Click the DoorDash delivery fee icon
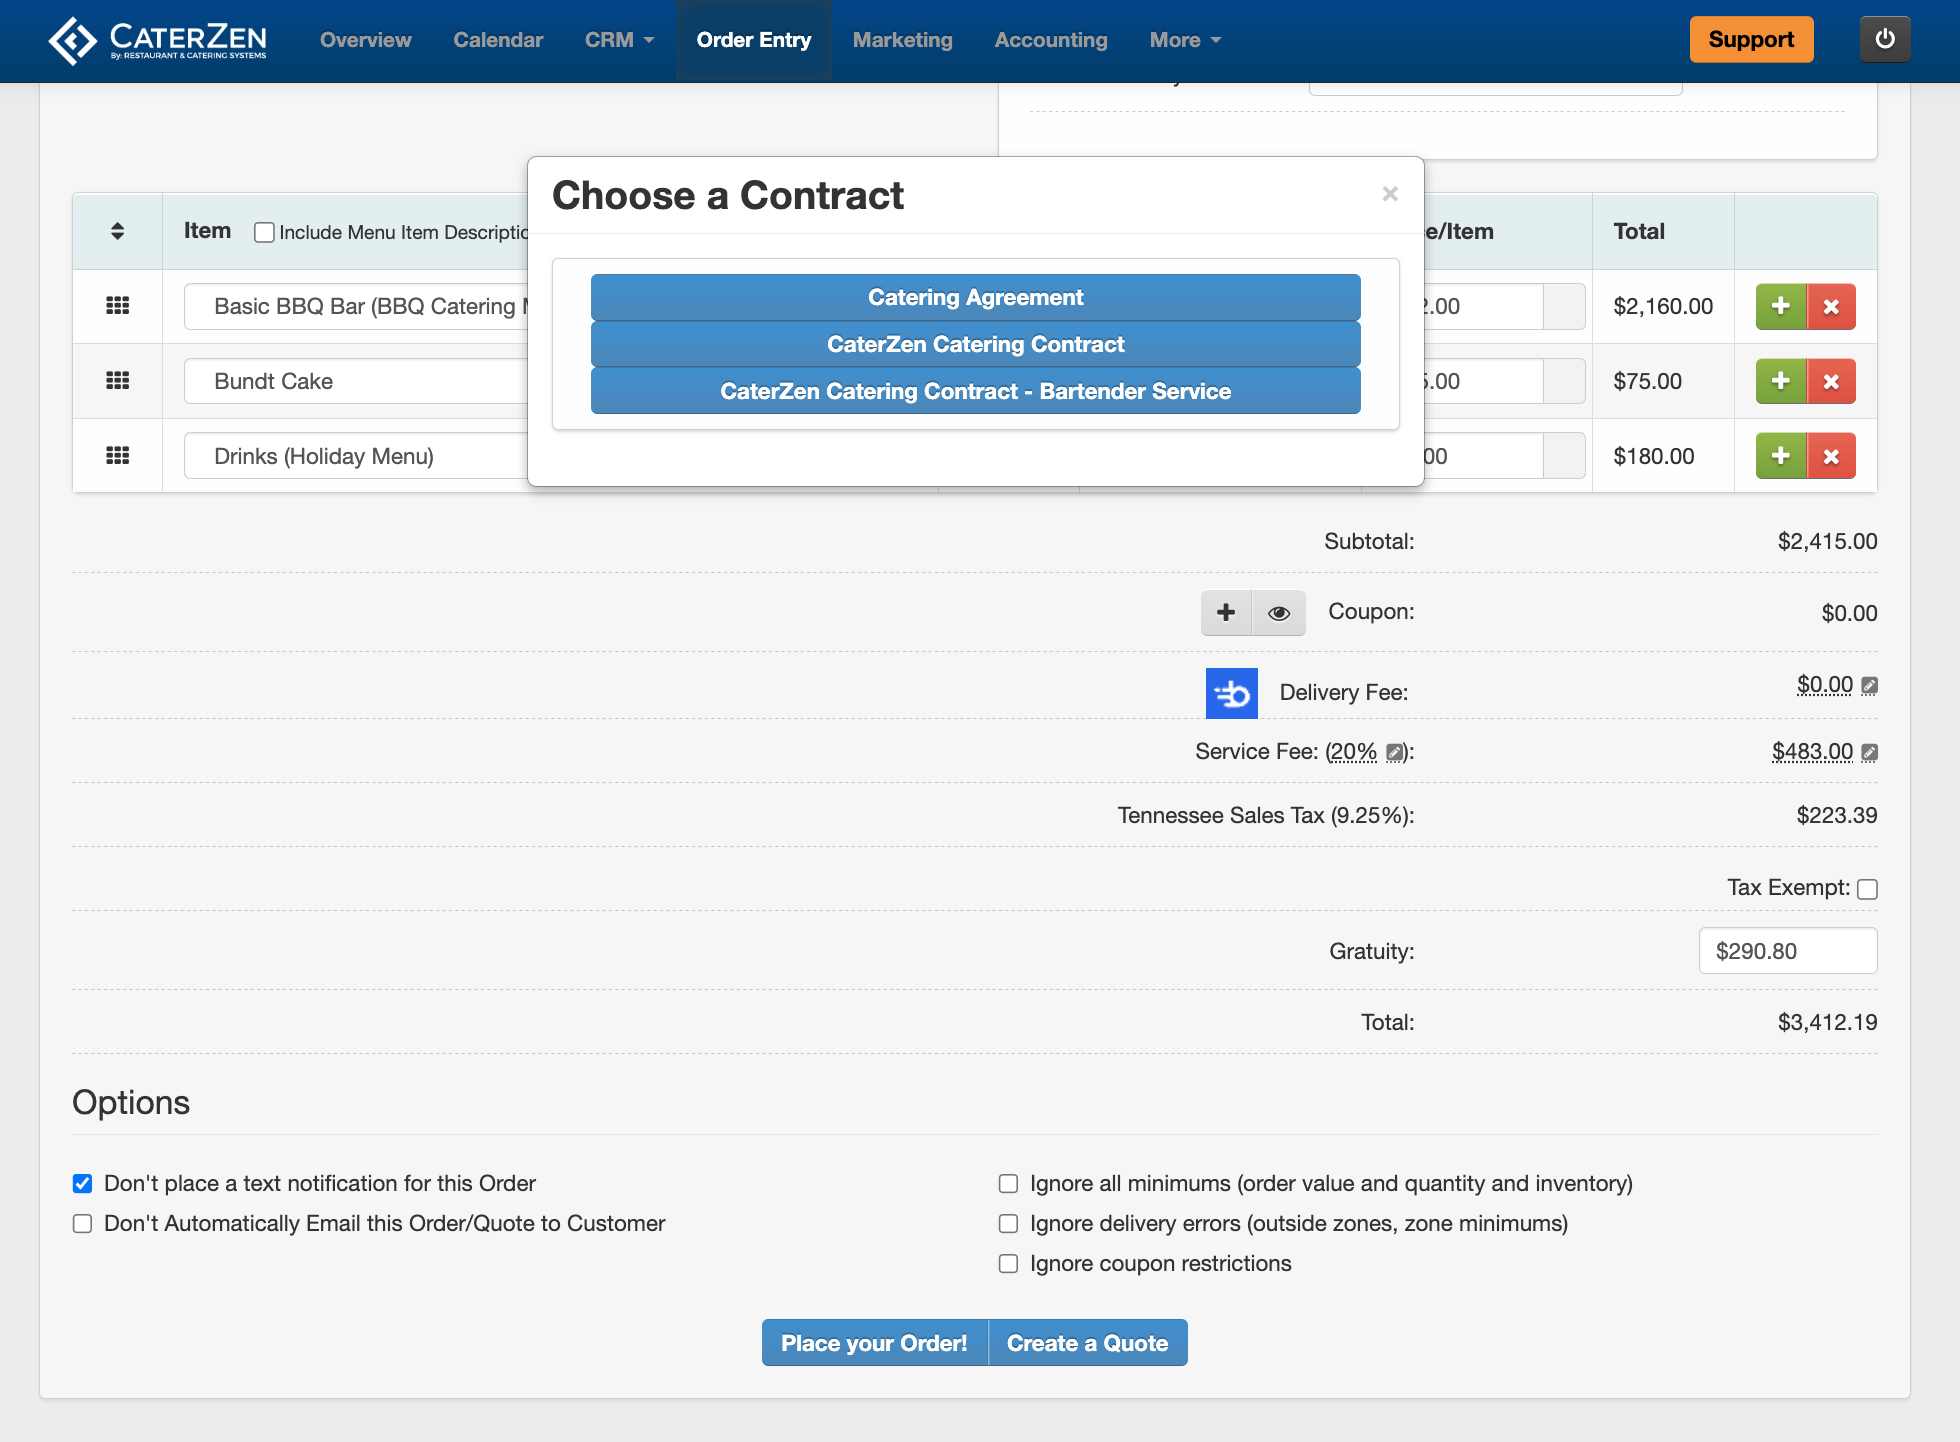This screenshot has height=1442, width=1960. pyautogui.click(x=1231, y=693)
